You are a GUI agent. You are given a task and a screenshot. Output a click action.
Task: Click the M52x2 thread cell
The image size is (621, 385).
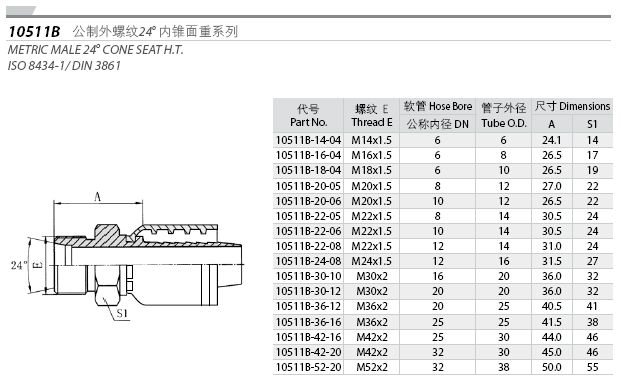tap(371, 367)
